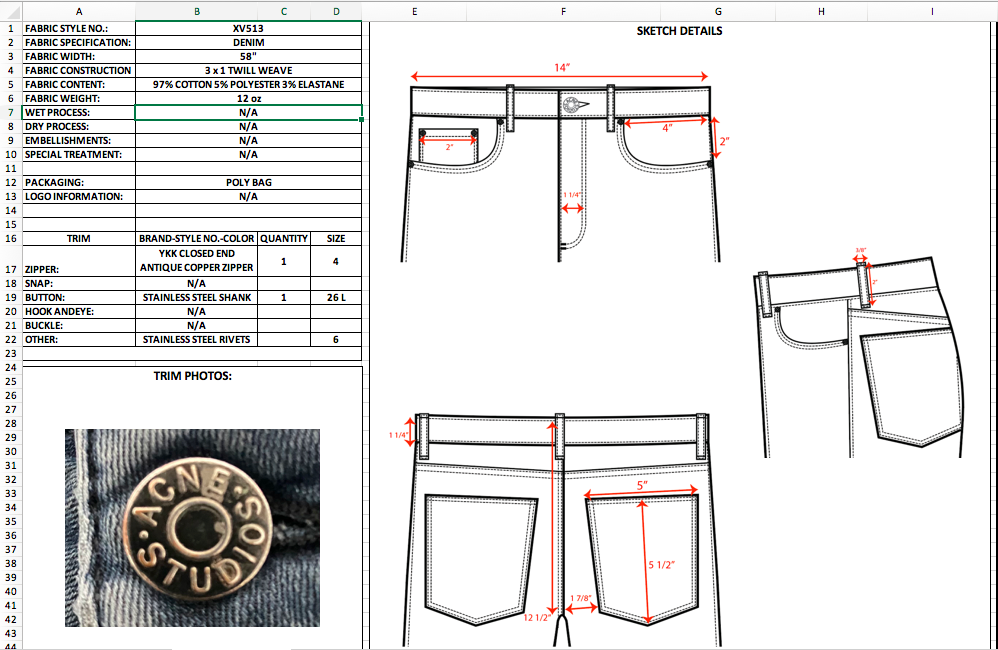Select column C header
This screenshot has height=650, width=998.
[x=284, y=11]
